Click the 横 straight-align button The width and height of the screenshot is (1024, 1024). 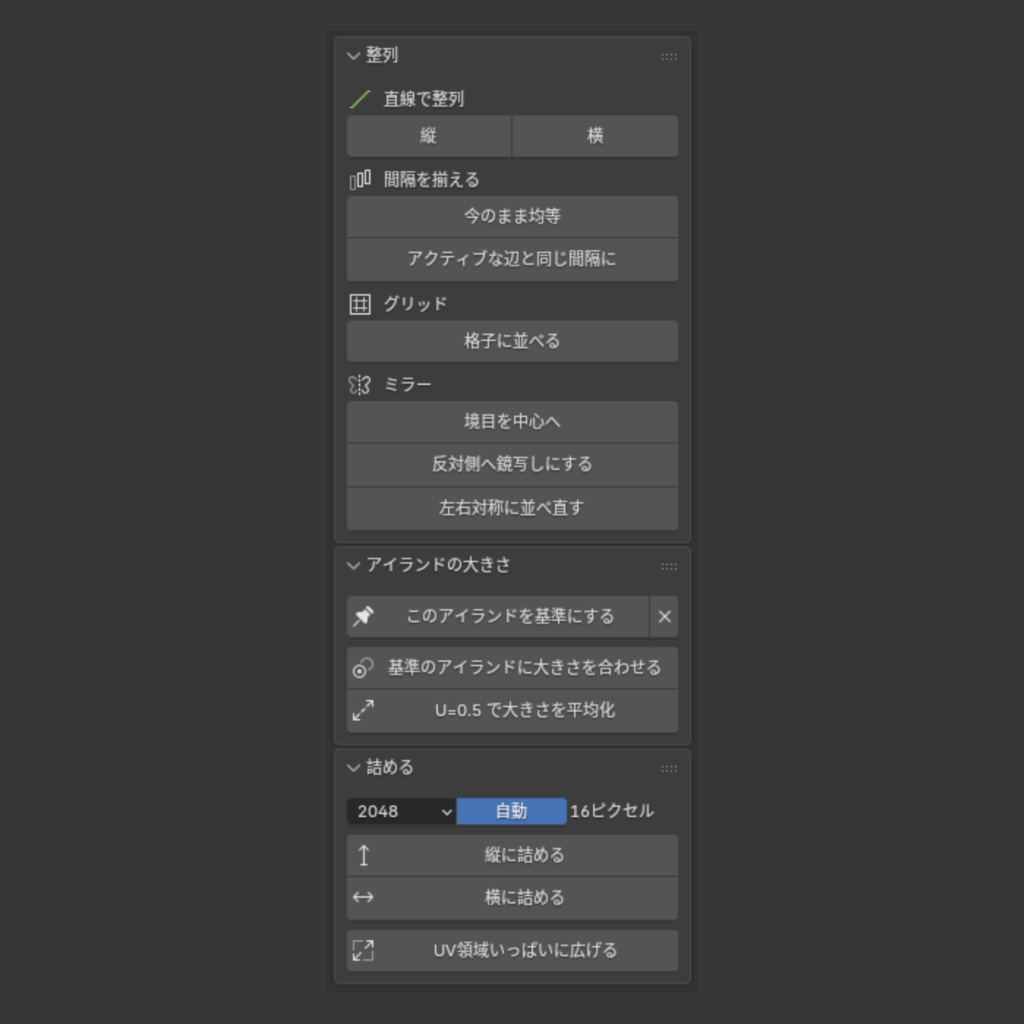(x=595, y=136)
